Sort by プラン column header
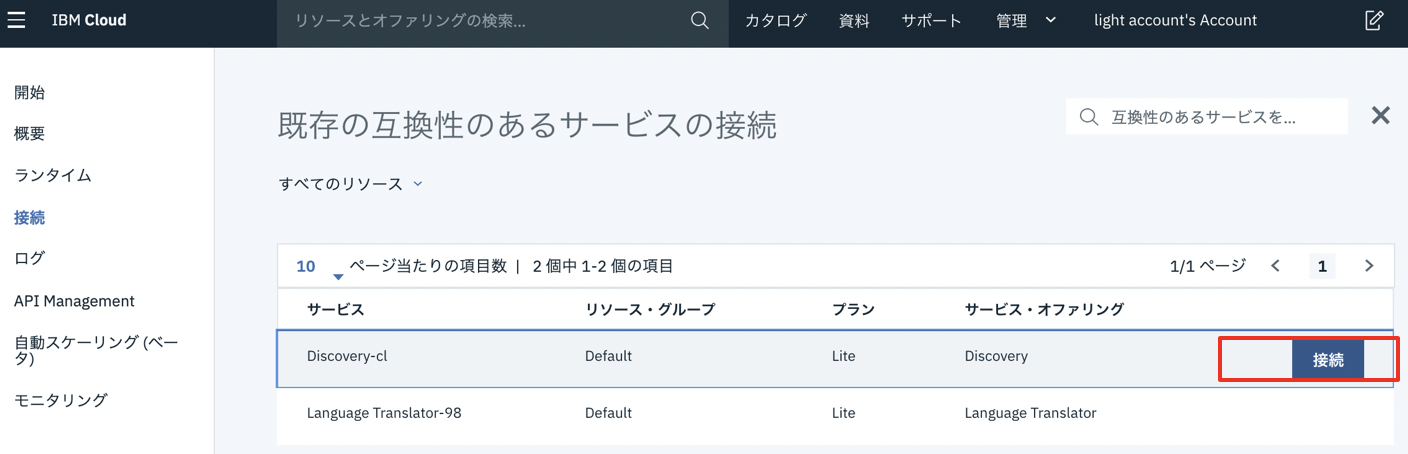 pyautogui.click(x=853, y=310)
